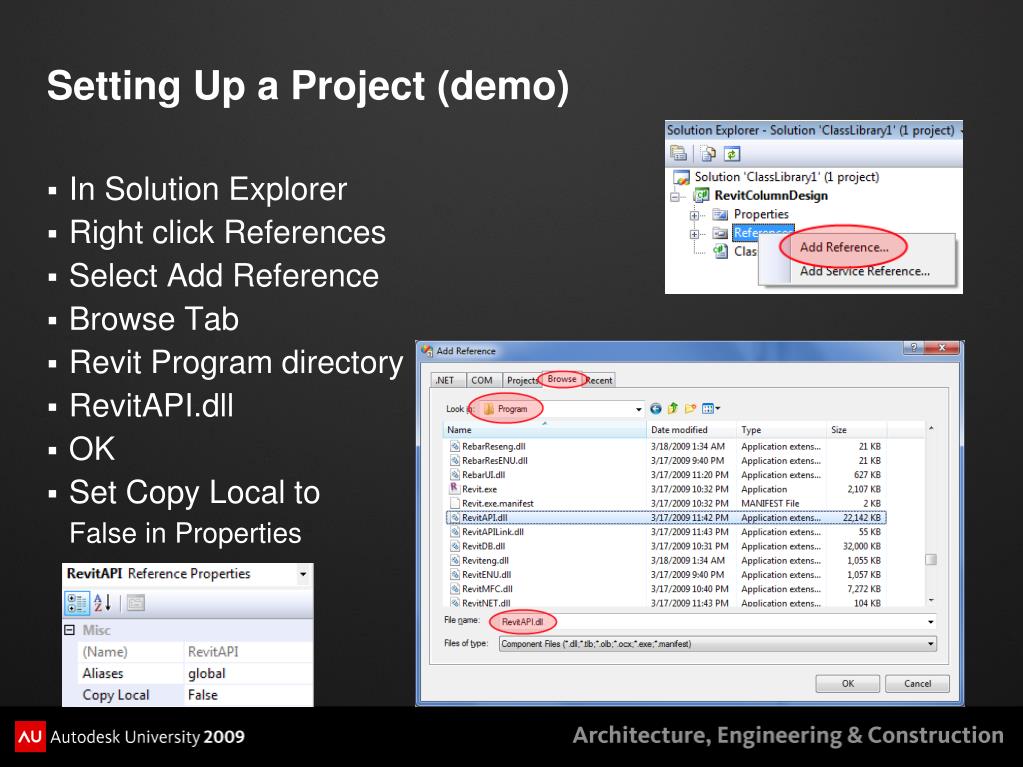Image resolution: width=1023 pixels, height=767 pixels.
Task: Sort by Size column header
Action: 856,430
